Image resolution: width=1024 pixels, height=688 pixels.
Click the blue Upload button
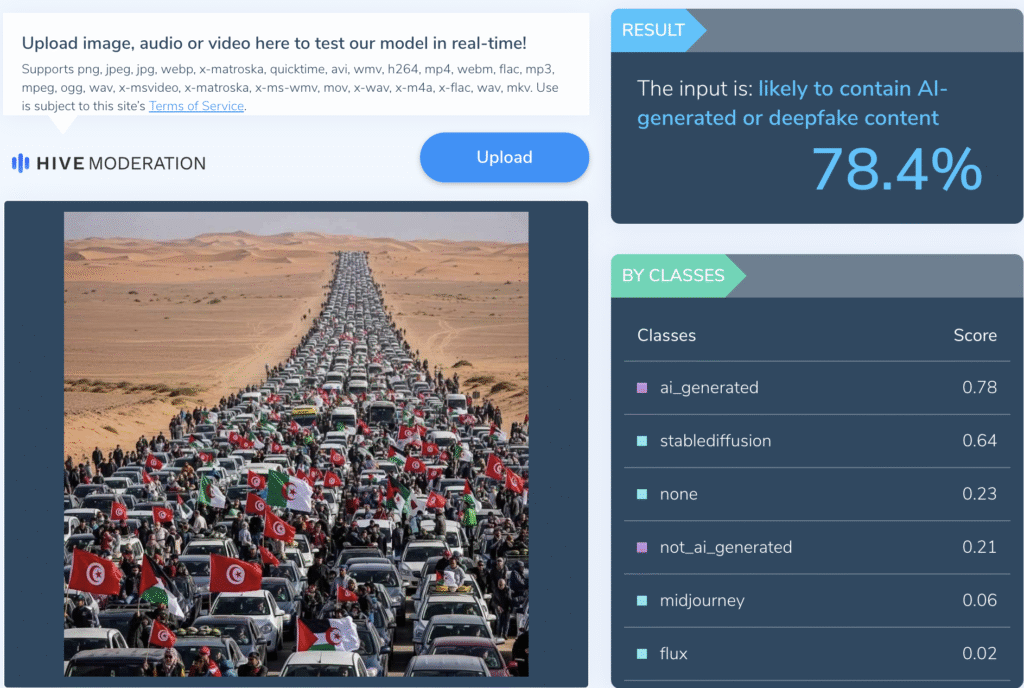(504, 157)
